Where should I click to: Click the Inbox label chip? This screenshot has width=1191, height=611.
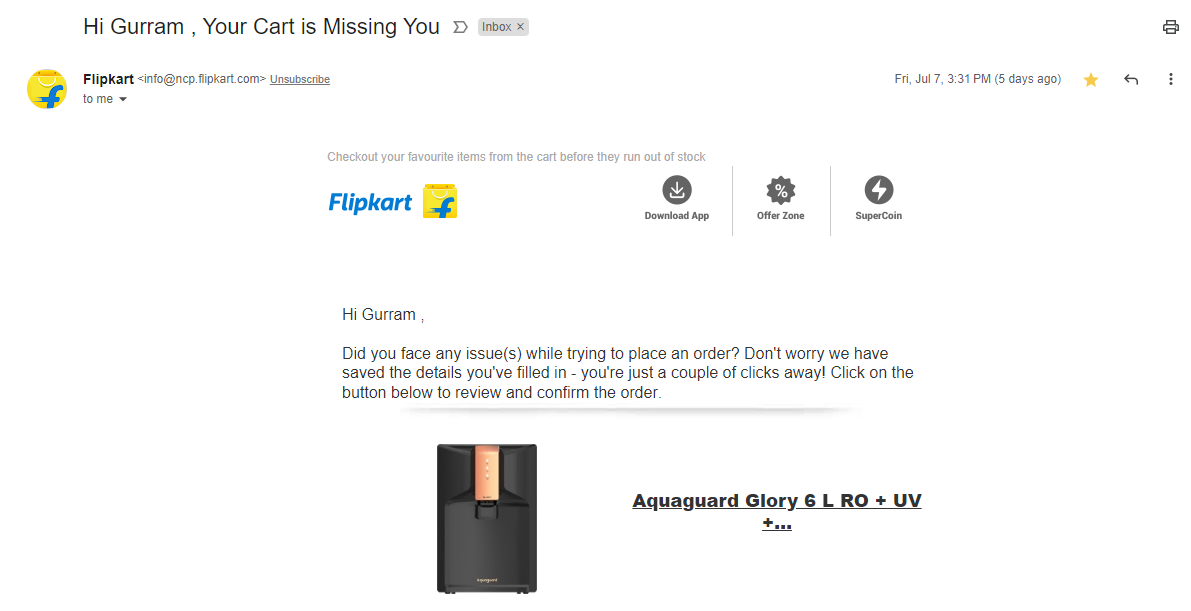(496, 27)
